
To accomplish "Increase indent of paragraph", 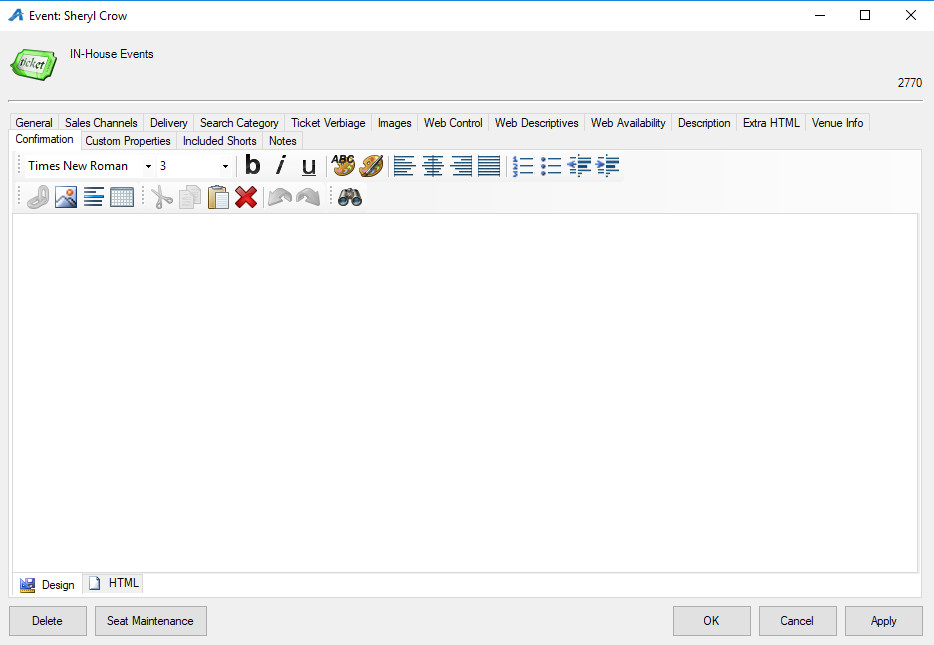I will (608, 166).
